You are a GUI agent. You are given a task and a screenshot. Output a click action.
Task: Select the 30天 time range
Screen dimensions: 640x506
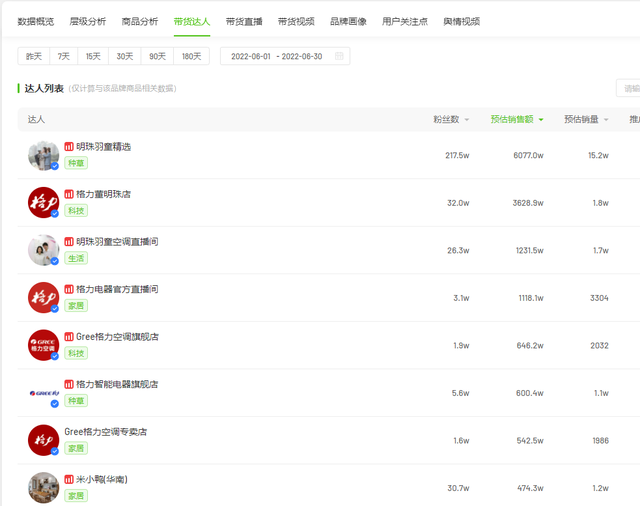tap(125, 56)
